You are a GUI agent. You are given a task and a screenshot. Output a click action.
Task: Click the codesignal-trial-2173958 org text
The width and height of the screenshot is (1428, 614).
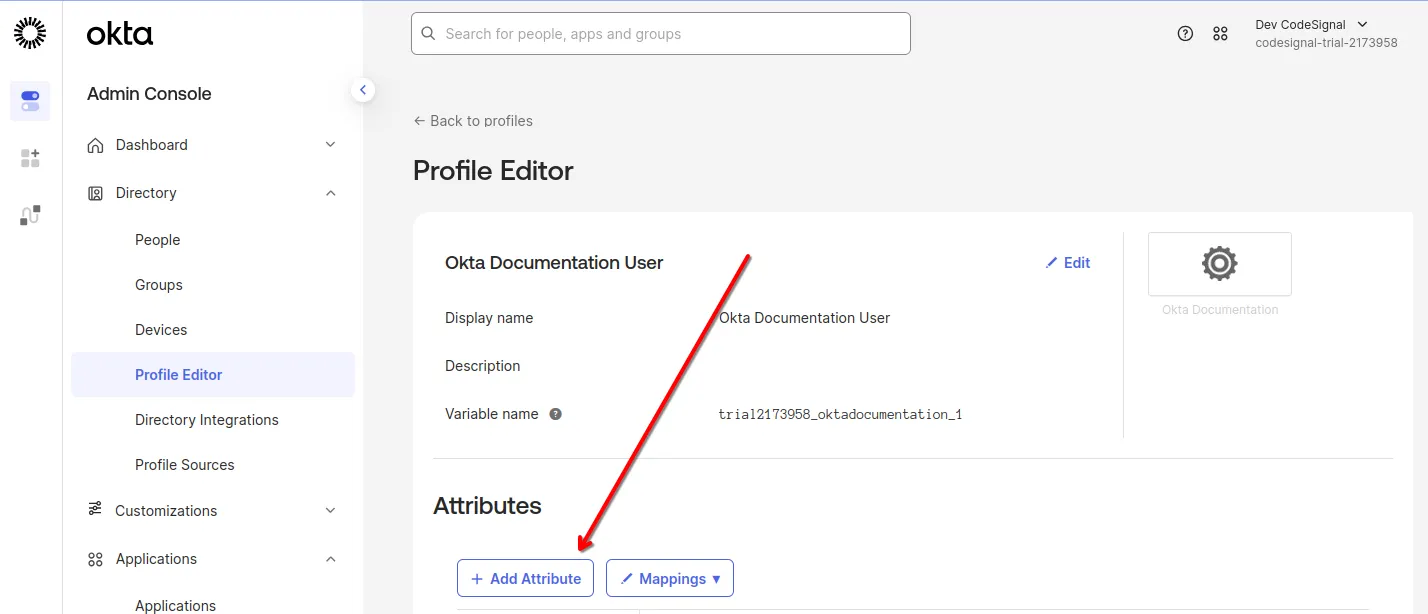tap(1326, 43)
